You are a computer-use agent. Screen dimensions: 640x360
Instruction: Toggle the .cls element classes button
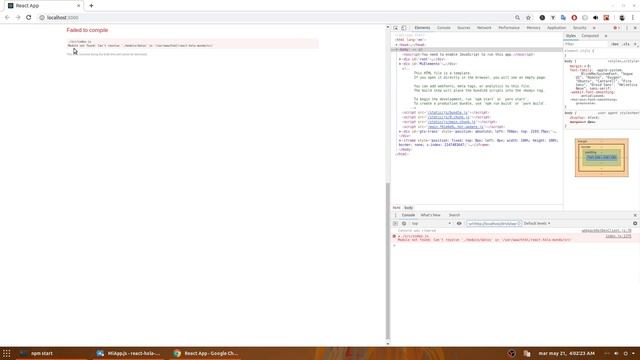pyautogui.click(x=626, y=44)
